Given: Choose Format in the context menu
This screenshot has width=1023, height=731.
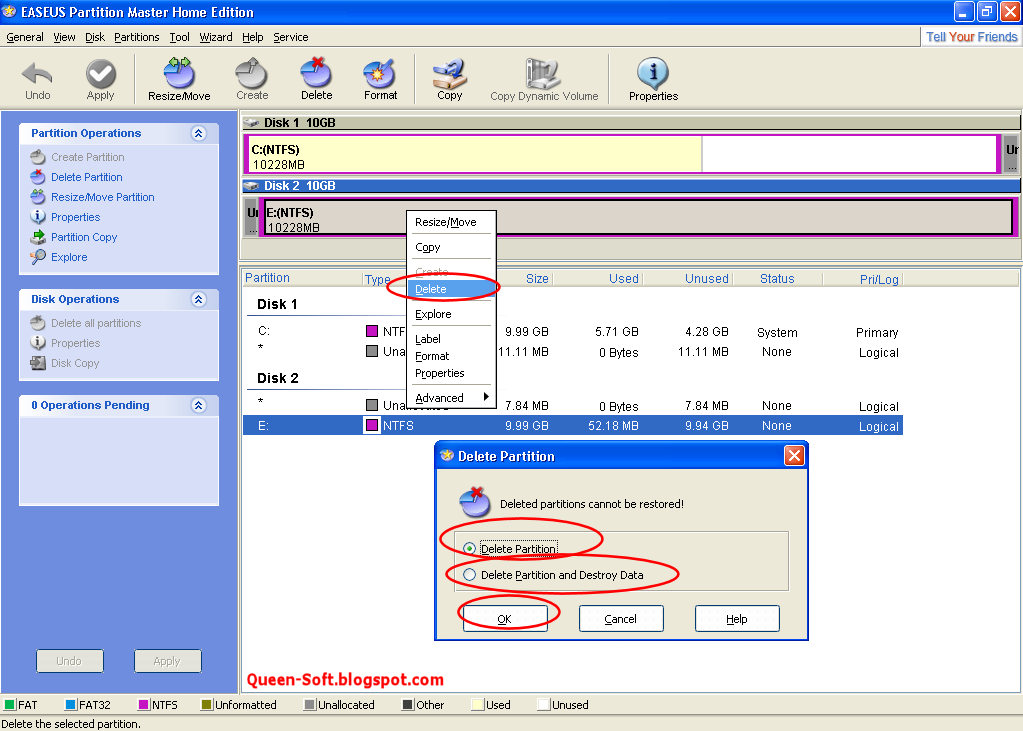Looking at the screenshot, I should 451,356.
